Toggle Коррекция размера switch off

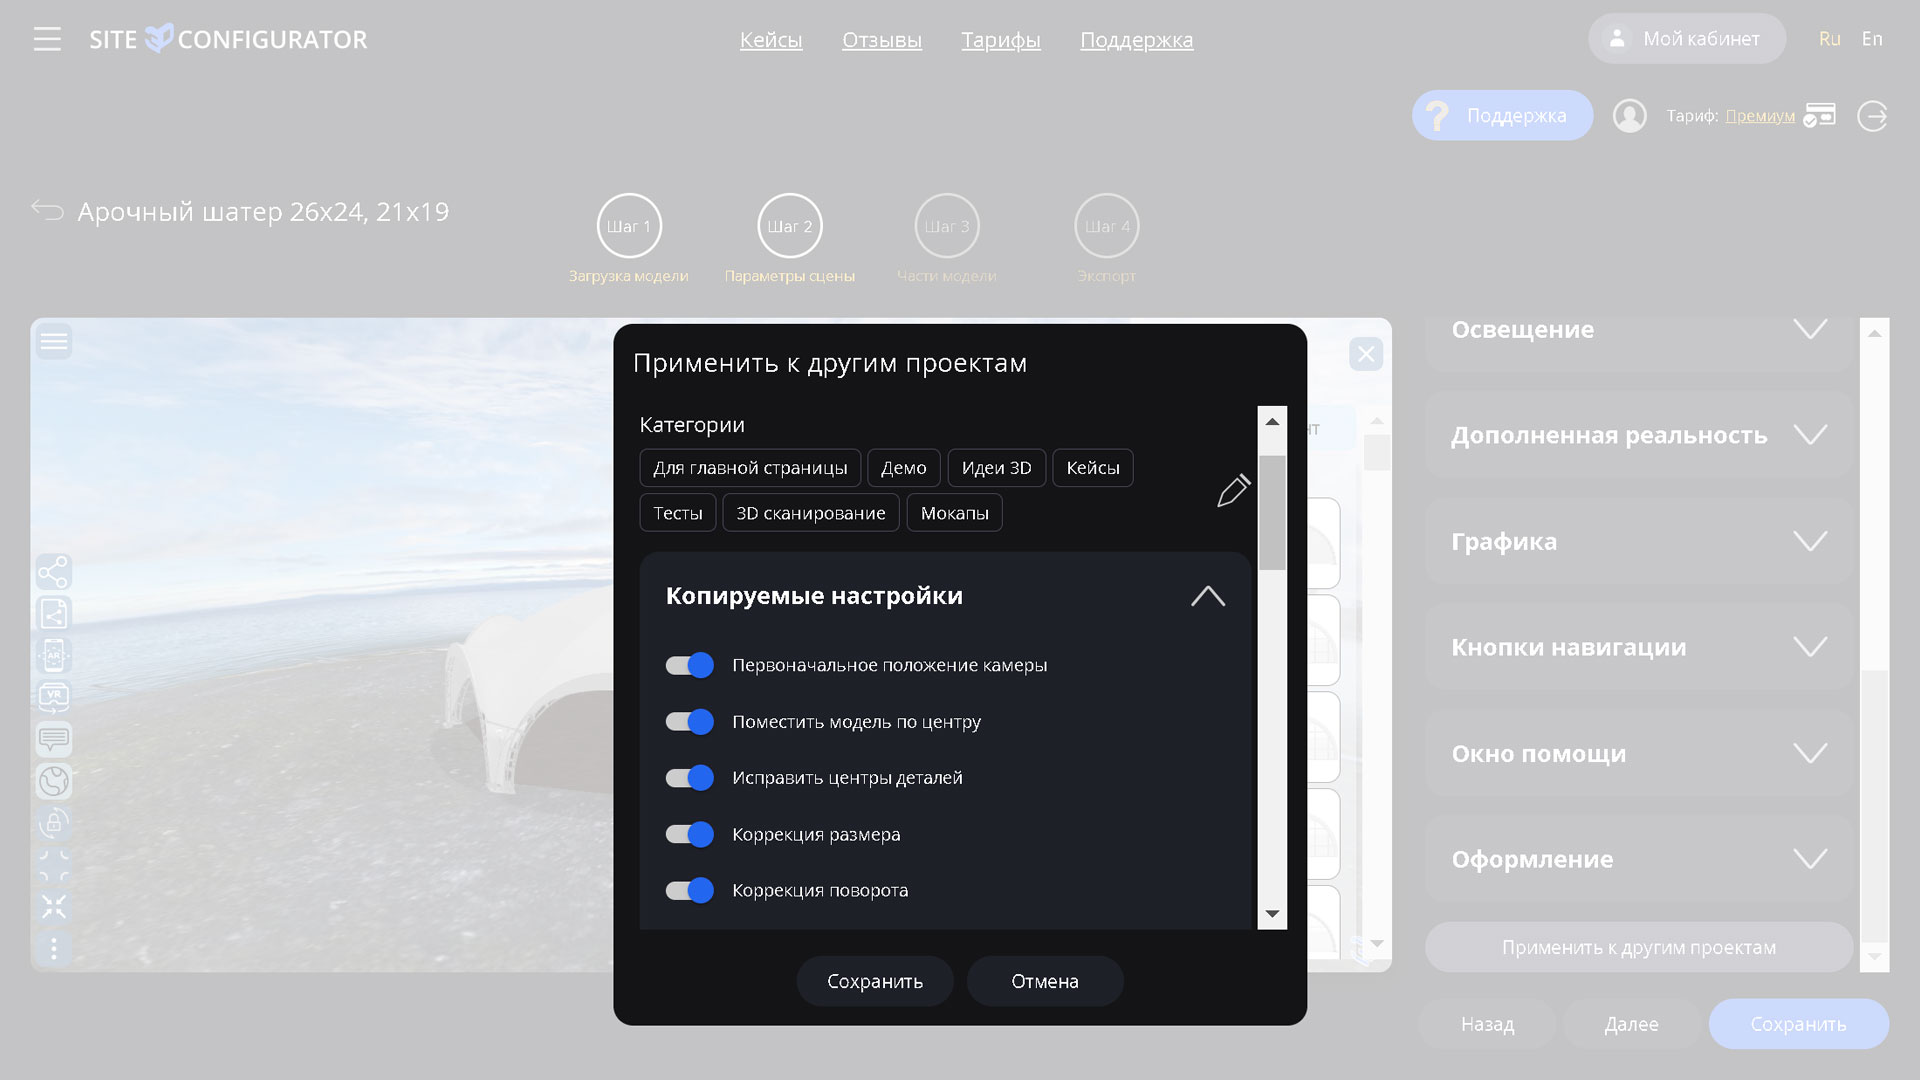click(690, 832)
